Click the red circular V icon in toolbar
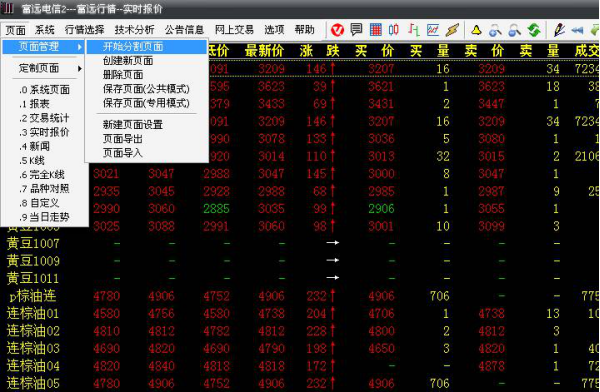600x392 pixels. pos(337,30)
